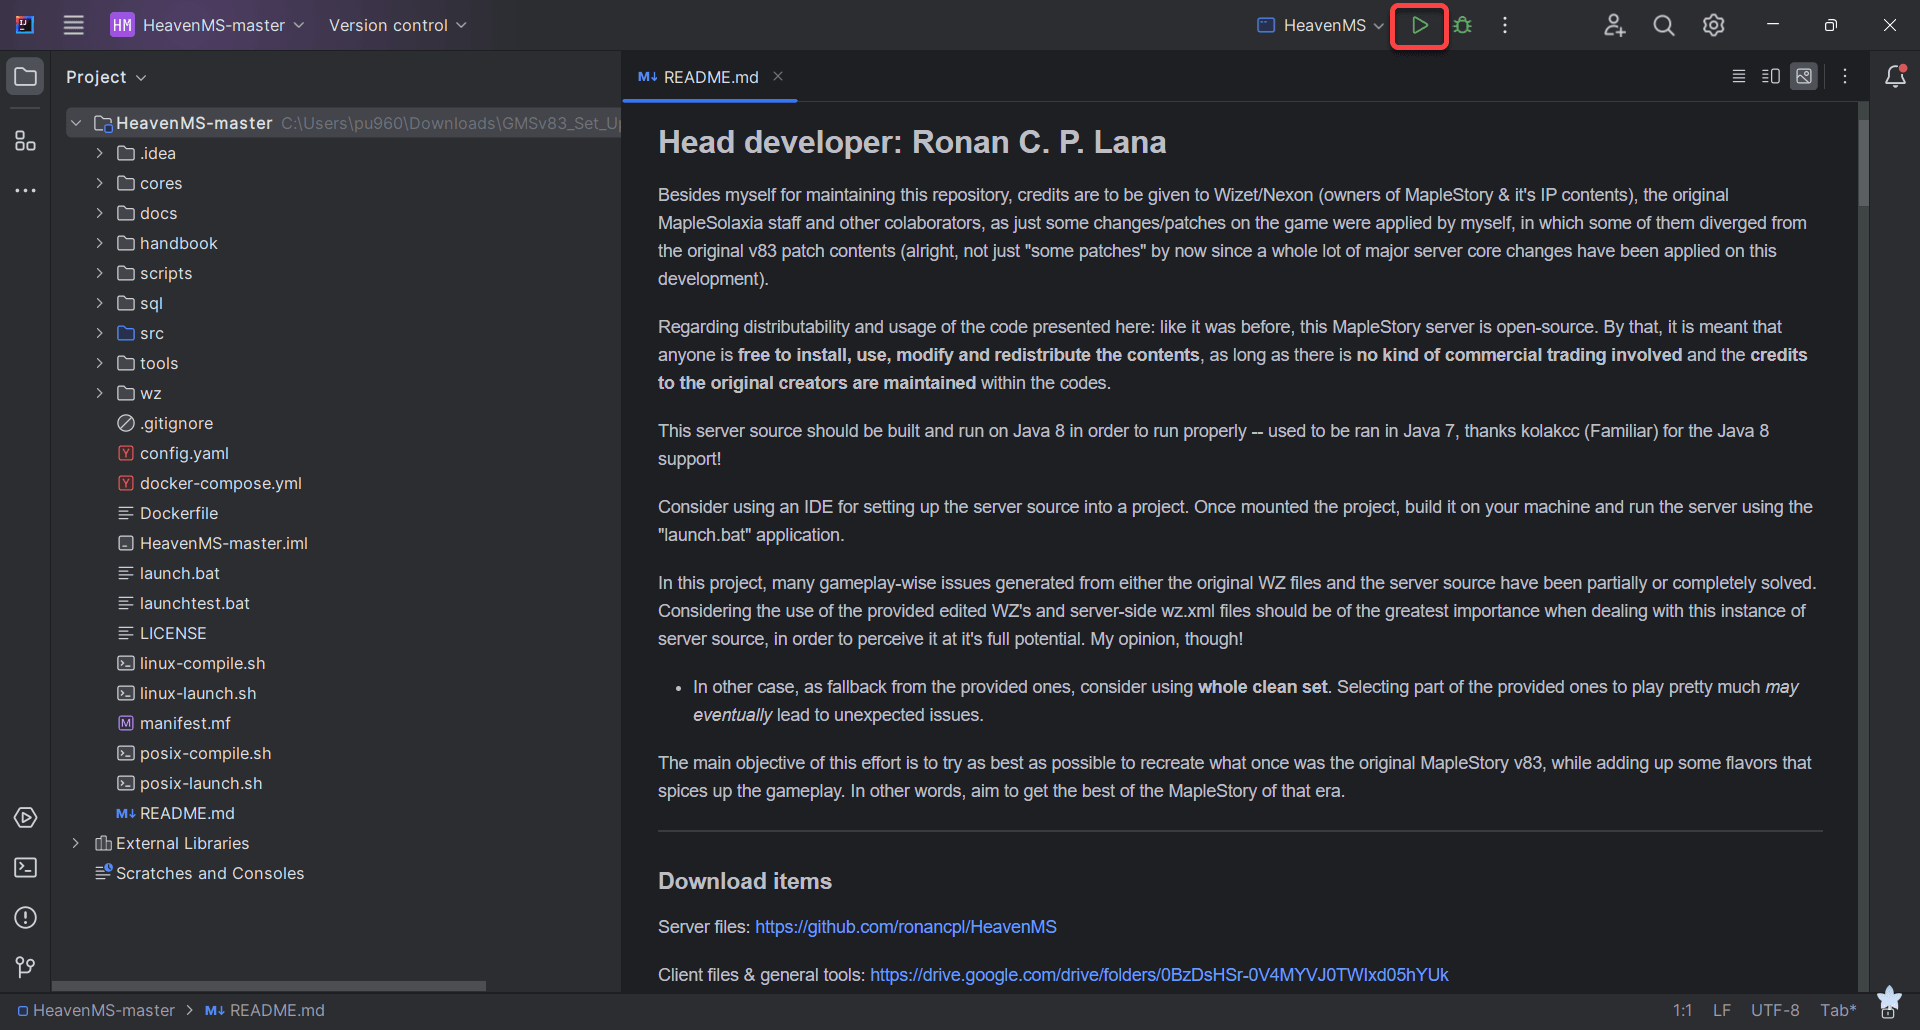
Task: Run the HeavenMS configuration
Action: pos(1419,26)
